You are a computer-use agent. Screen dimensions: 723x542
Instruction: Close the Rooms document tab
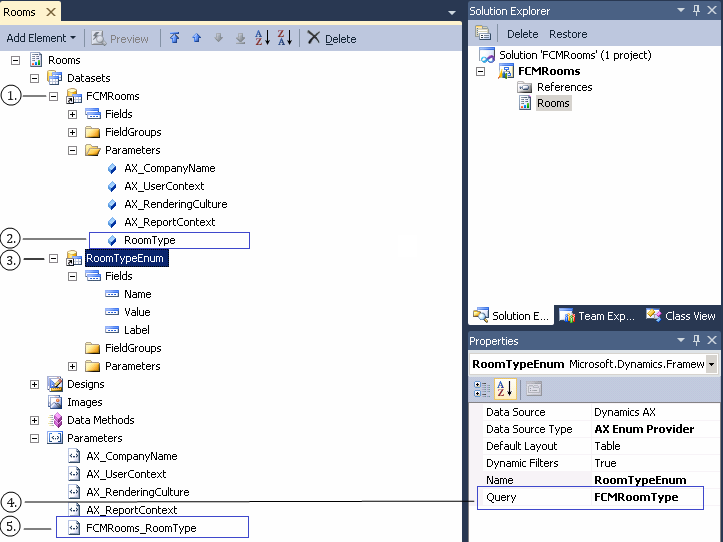pyautogui.click(x=51, y=12)
